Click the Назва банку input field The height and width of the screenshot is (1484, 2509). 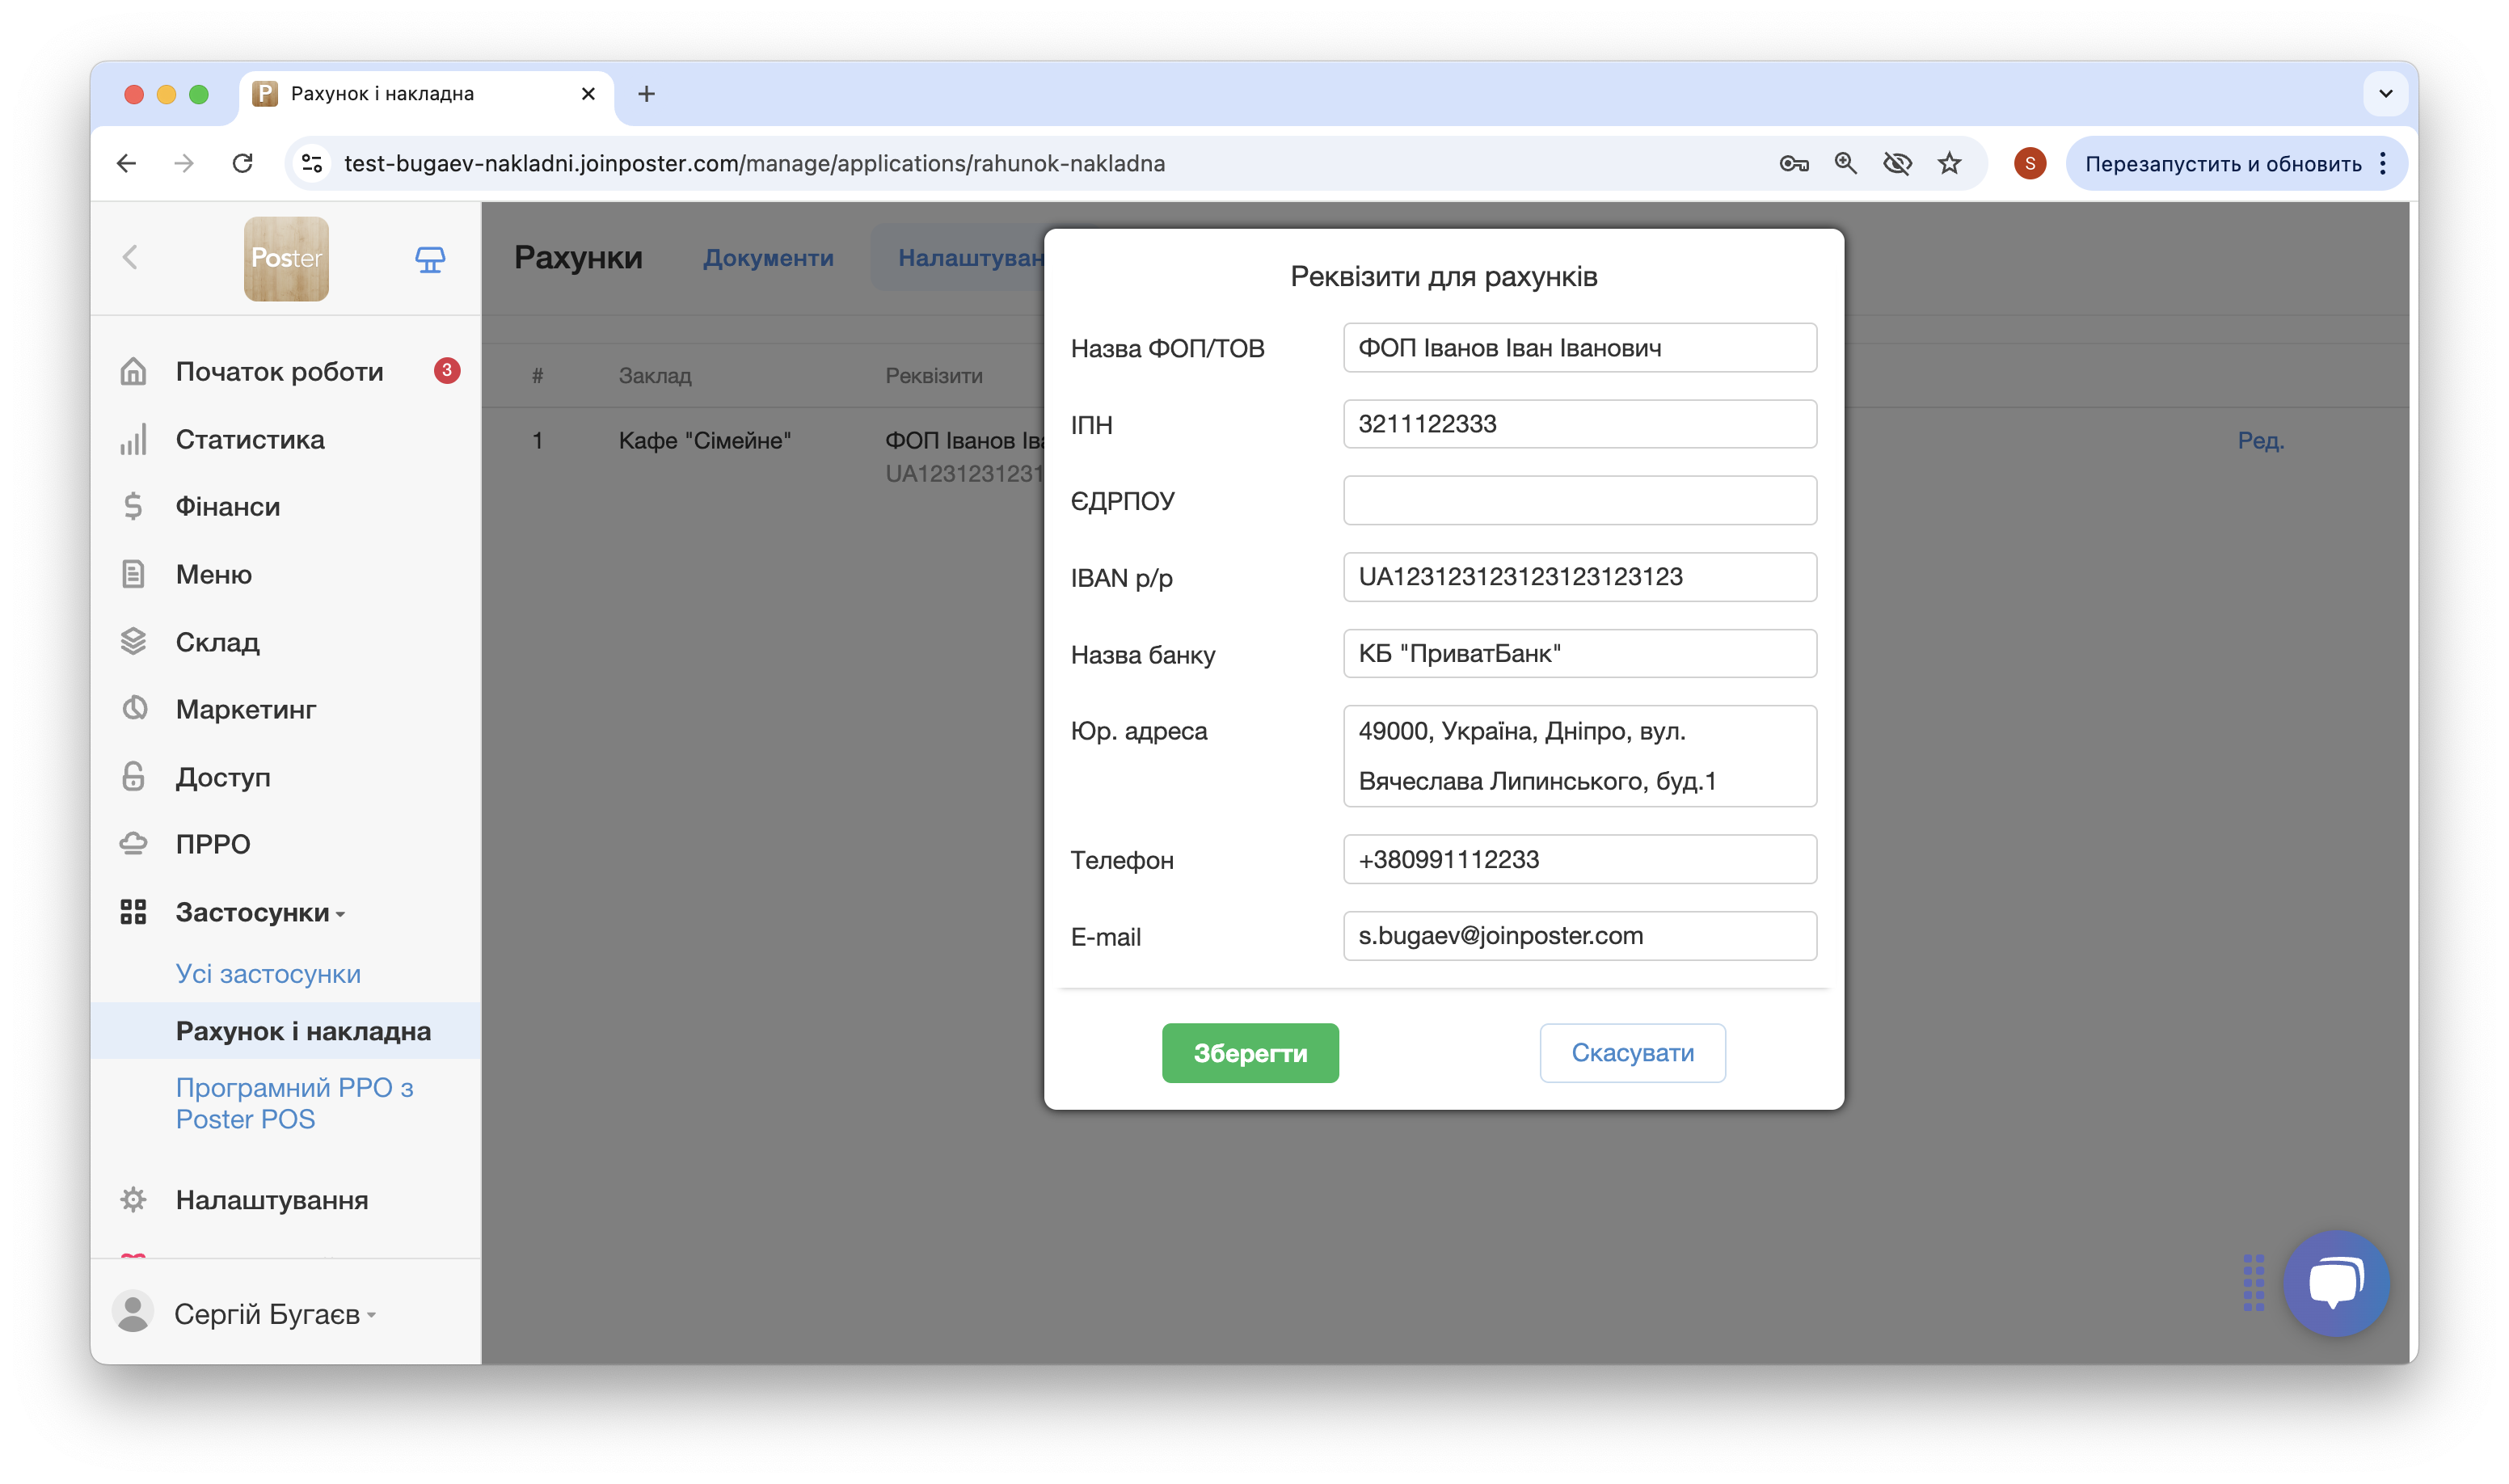pyautogui.click(x=1580, y=653)
